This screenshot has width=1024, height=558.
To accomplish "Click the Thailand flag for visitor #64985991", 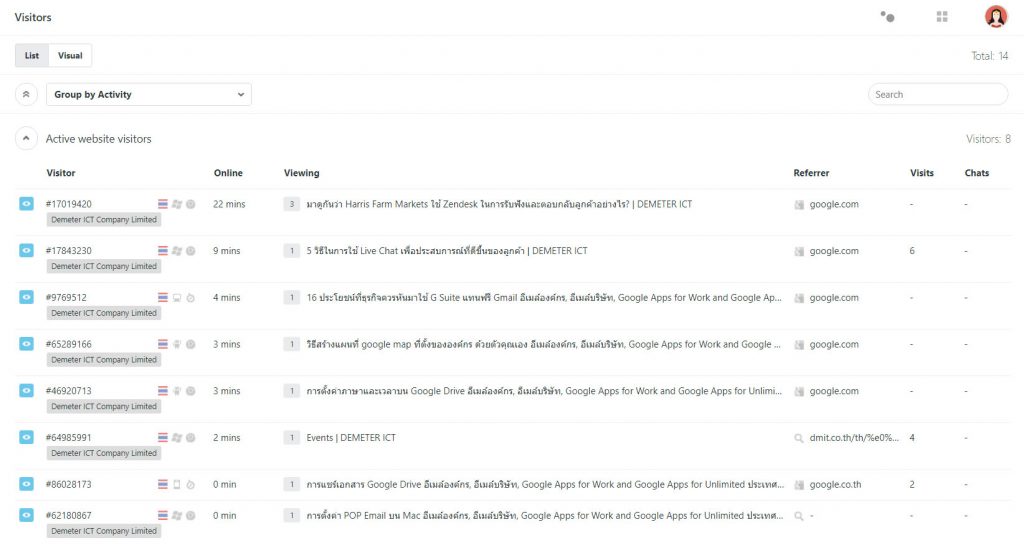I will 163,438.
